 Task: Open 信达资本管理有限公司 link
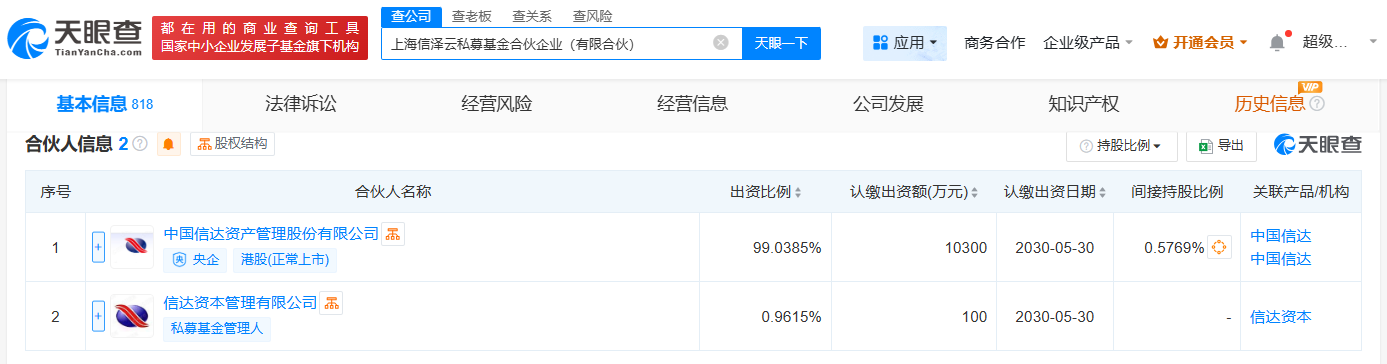tap(240, 303)
